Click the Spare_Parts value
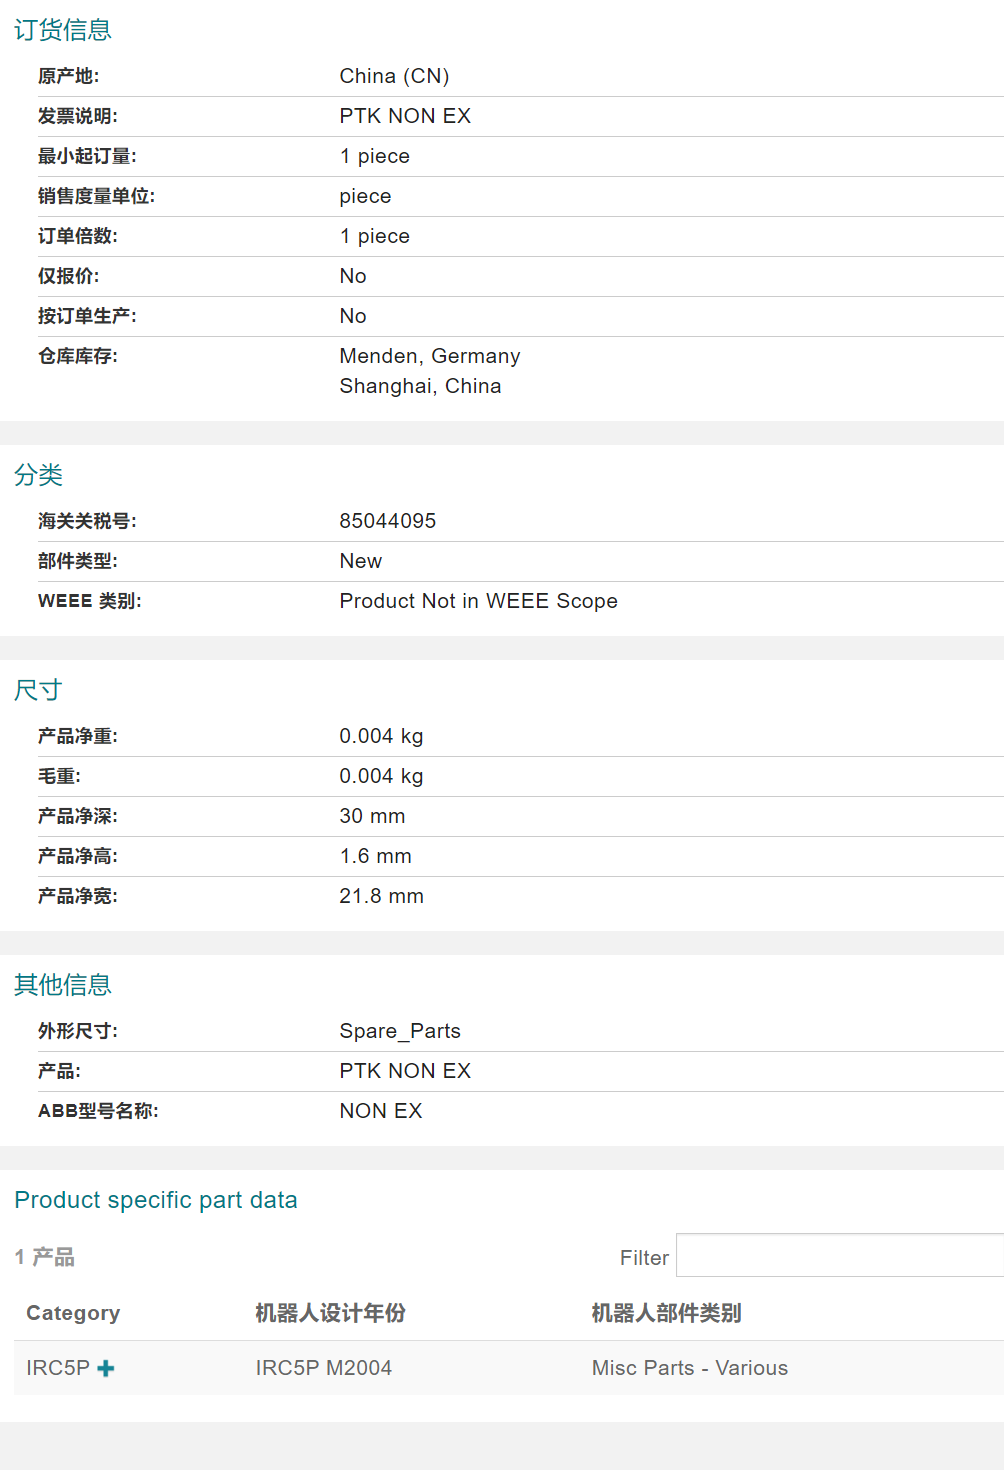This screenshot has height=1474, width=1004. point(399,1031)
